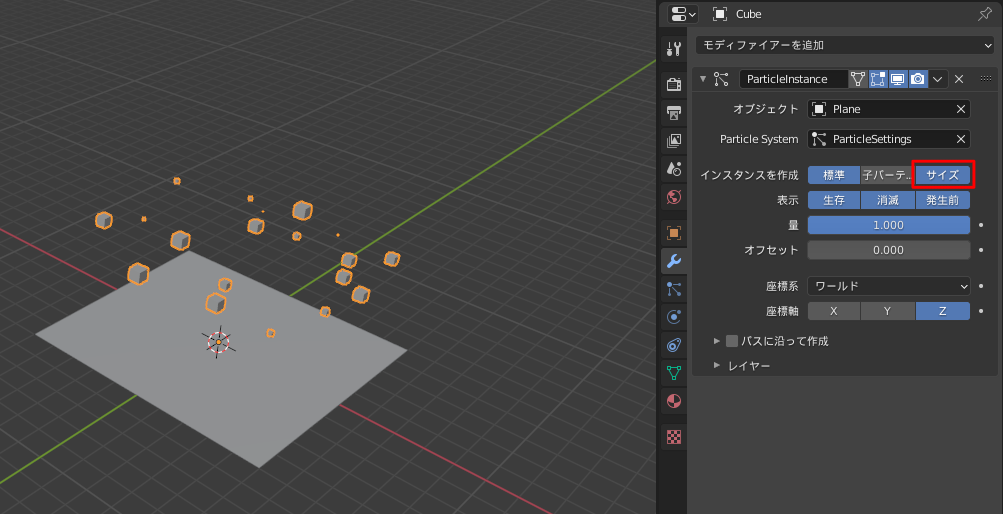Click the ParticleInstance modifier type icon
The image size is (1003, 514).
[721, 79]
